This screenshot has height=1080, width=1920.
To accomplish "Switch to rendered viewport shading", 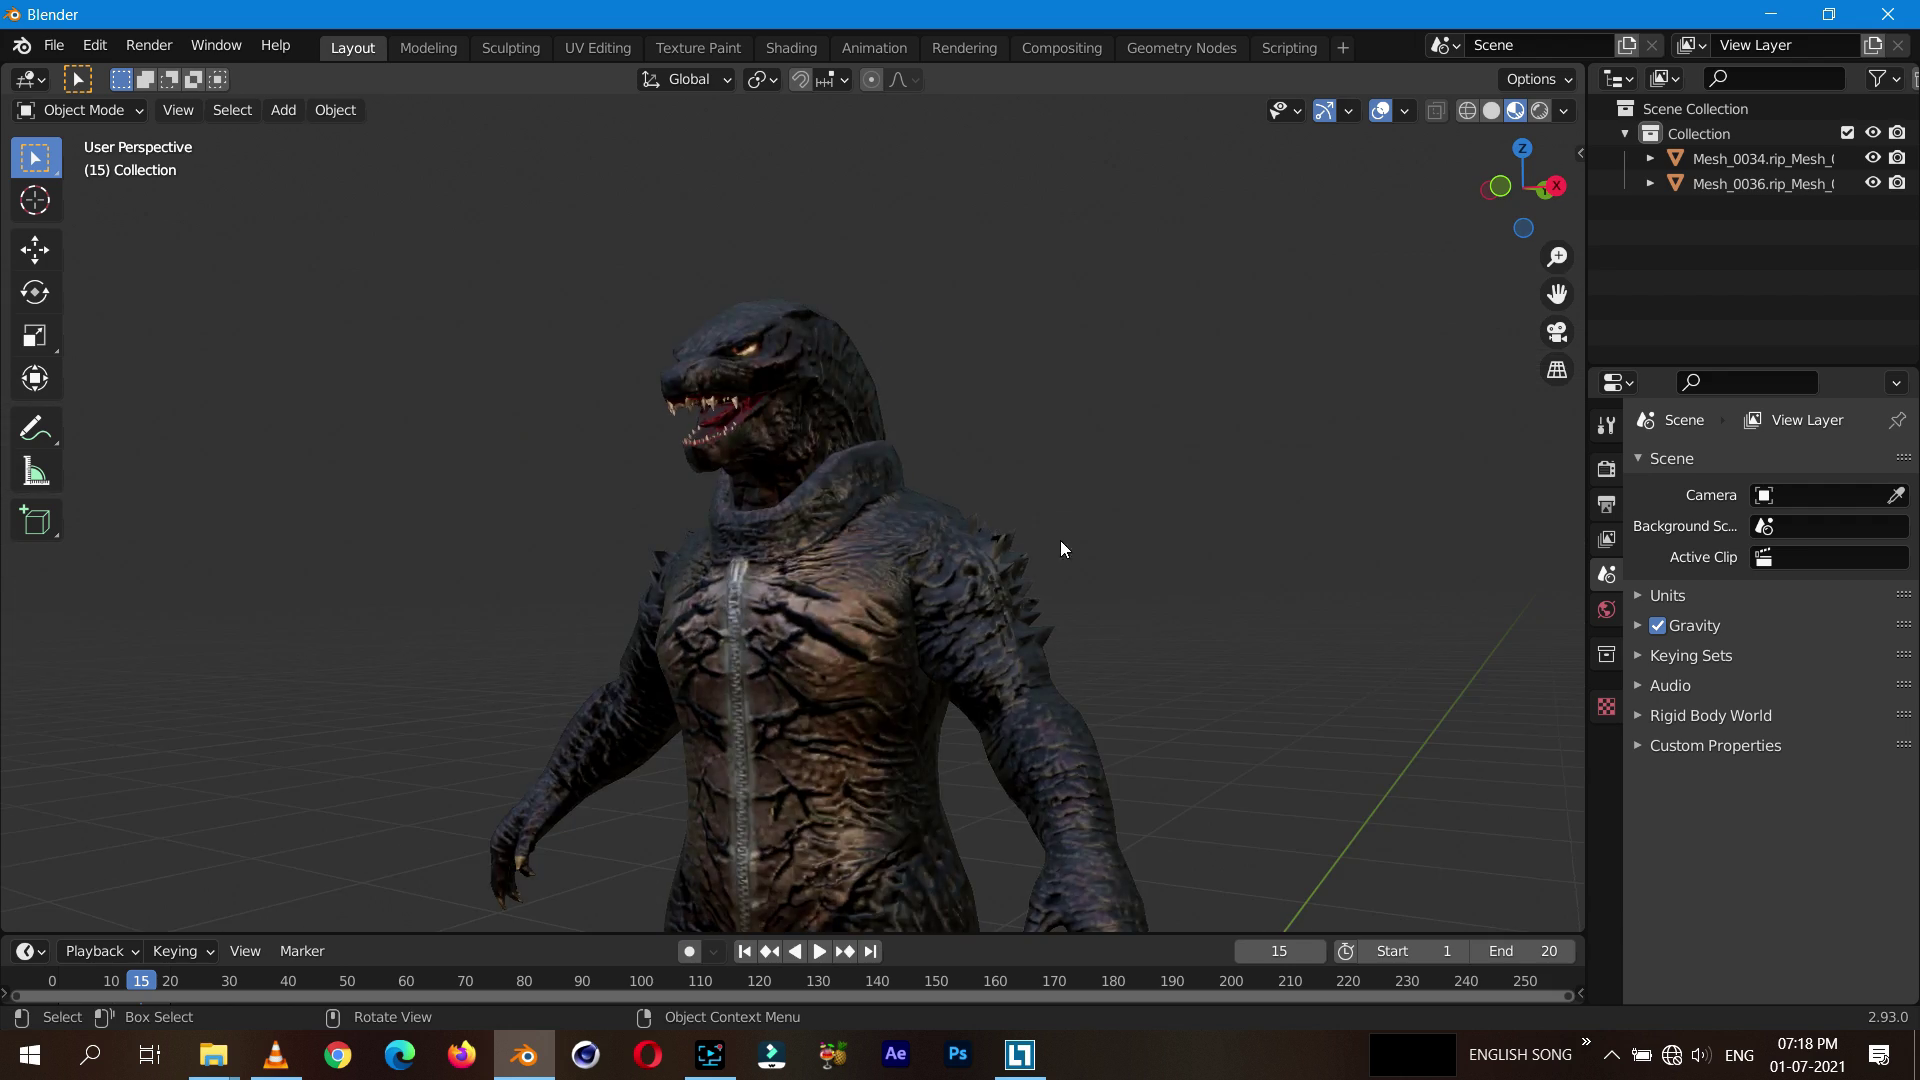I will [x=1540, y=111].
